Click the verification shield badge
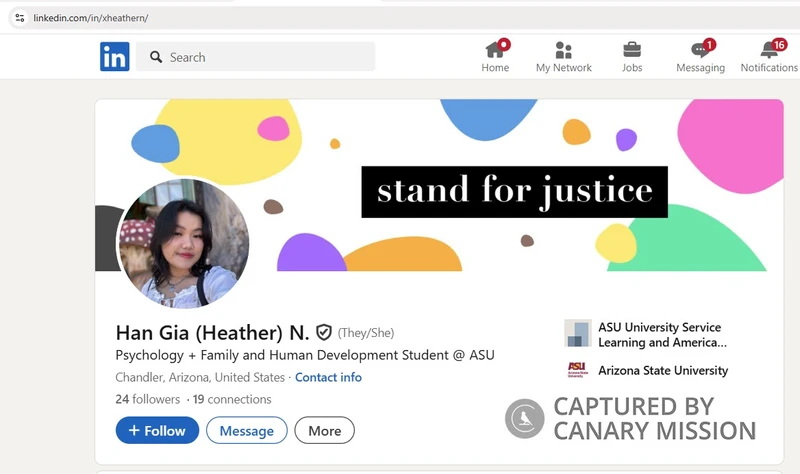This screenshot has width=800, height=474. pos(324,333)
